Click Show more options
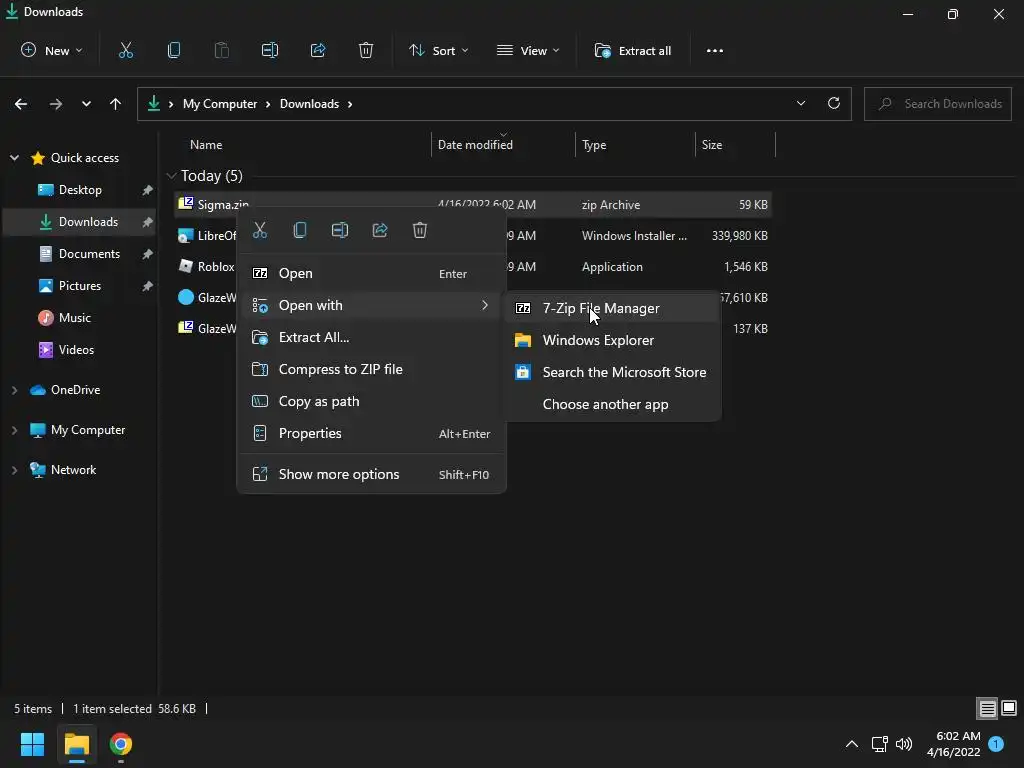The height and width of the screenshot is (768, 1024). click(x=372, y=474)
